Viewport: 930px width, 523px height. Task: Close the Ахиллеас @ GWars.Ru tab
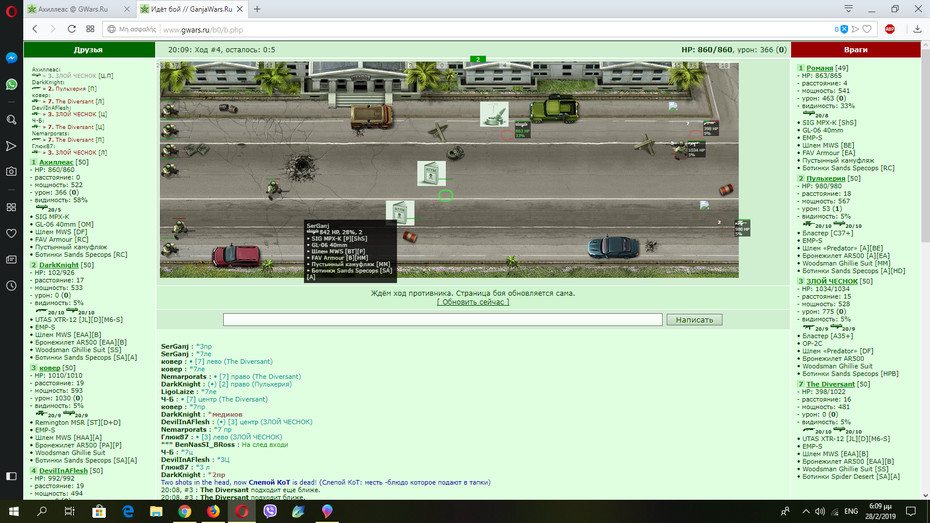(126, 9)
